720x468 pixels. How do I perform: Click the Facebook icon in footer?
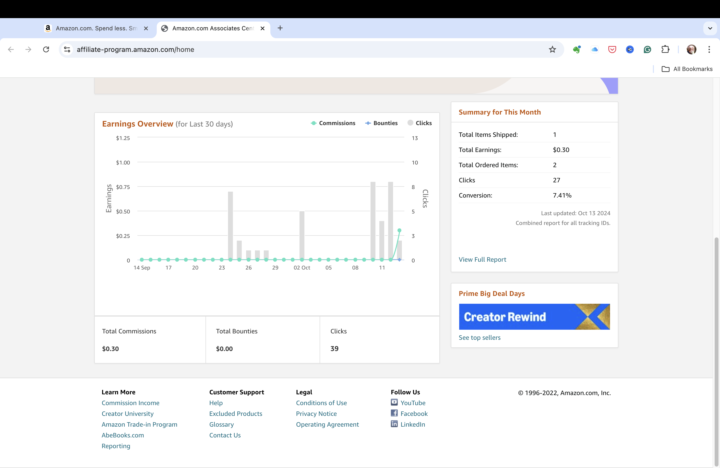pos(394,413)
